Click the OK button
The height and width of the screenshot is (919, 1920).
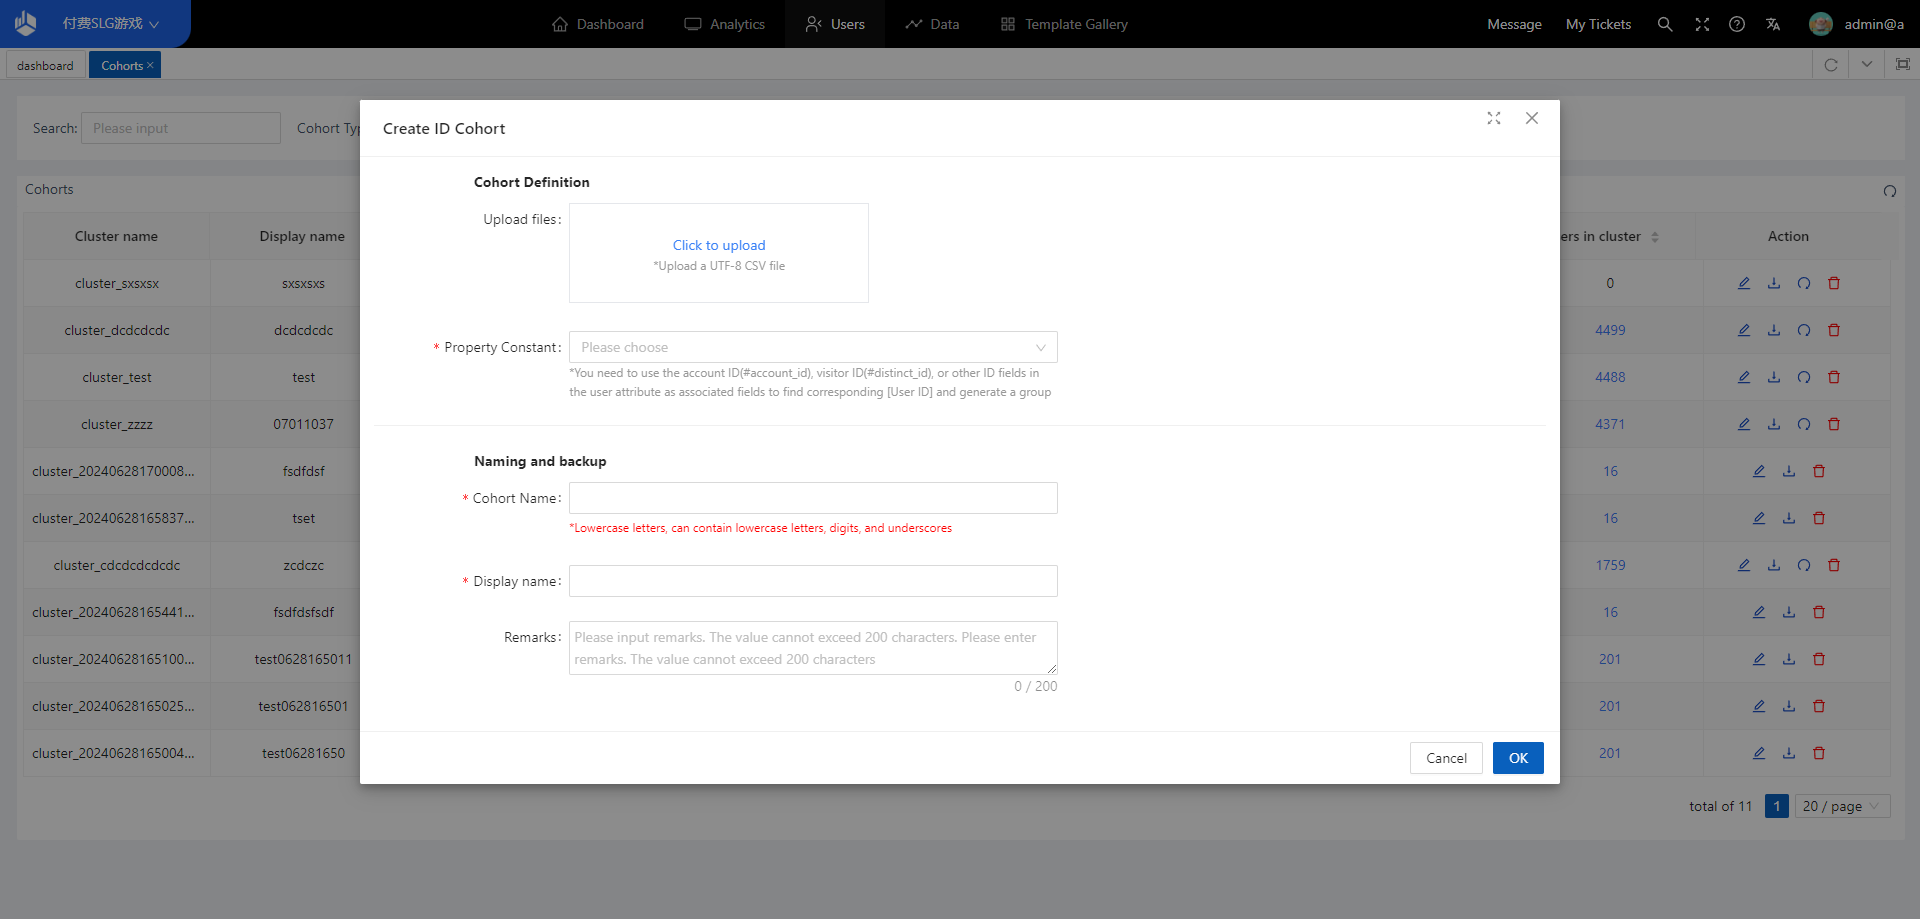coord(1518,758)
